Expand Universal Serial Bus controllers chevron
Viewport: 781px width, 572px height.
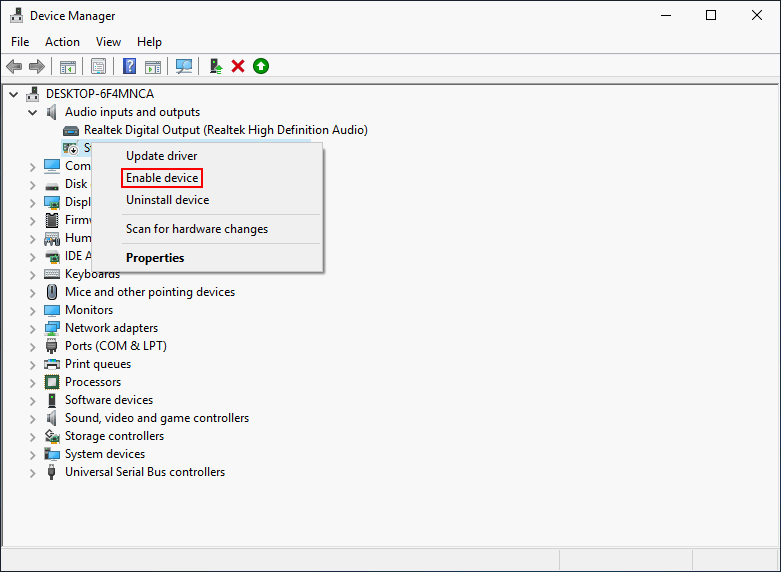click(33, 472)
